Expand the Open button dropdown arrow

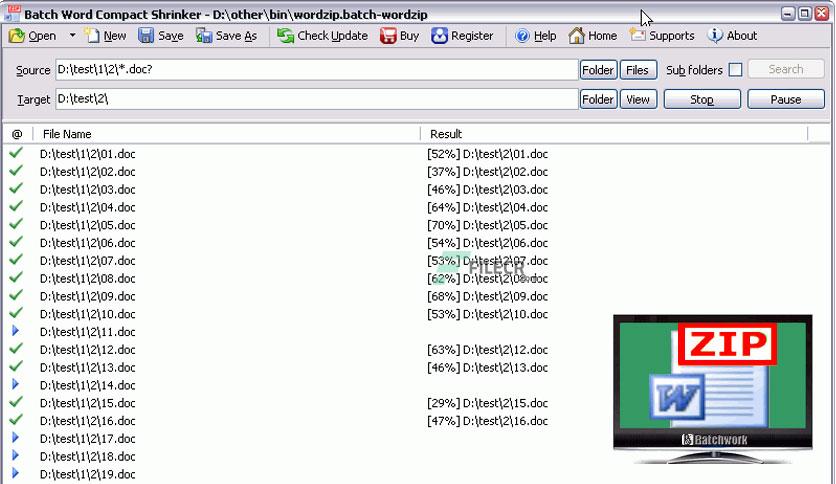72,36
